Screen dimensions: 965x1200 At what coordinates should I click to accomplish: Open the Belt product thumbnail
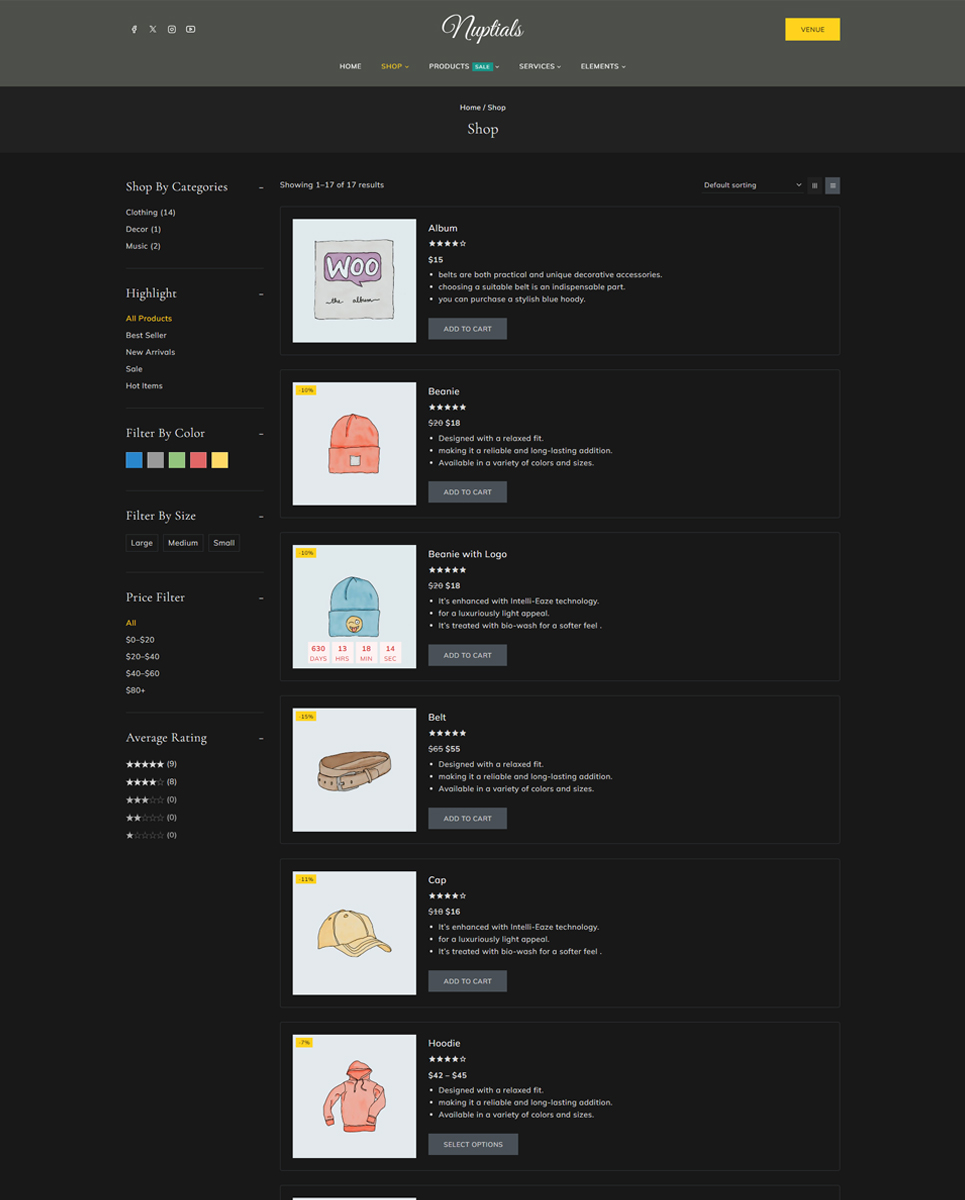click(354, 770)
